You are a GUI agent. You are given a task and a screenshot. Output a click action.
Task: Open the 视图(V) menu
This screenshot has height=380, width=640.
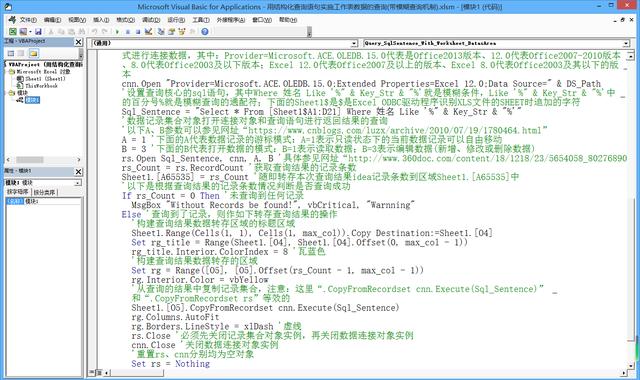(77, 20)
